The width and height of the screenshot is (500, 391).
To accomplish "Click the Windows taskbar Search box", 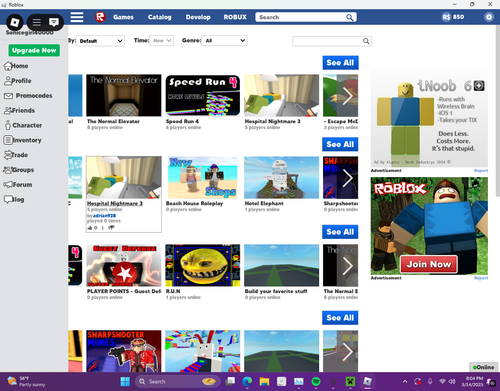I will click(178, 381).
